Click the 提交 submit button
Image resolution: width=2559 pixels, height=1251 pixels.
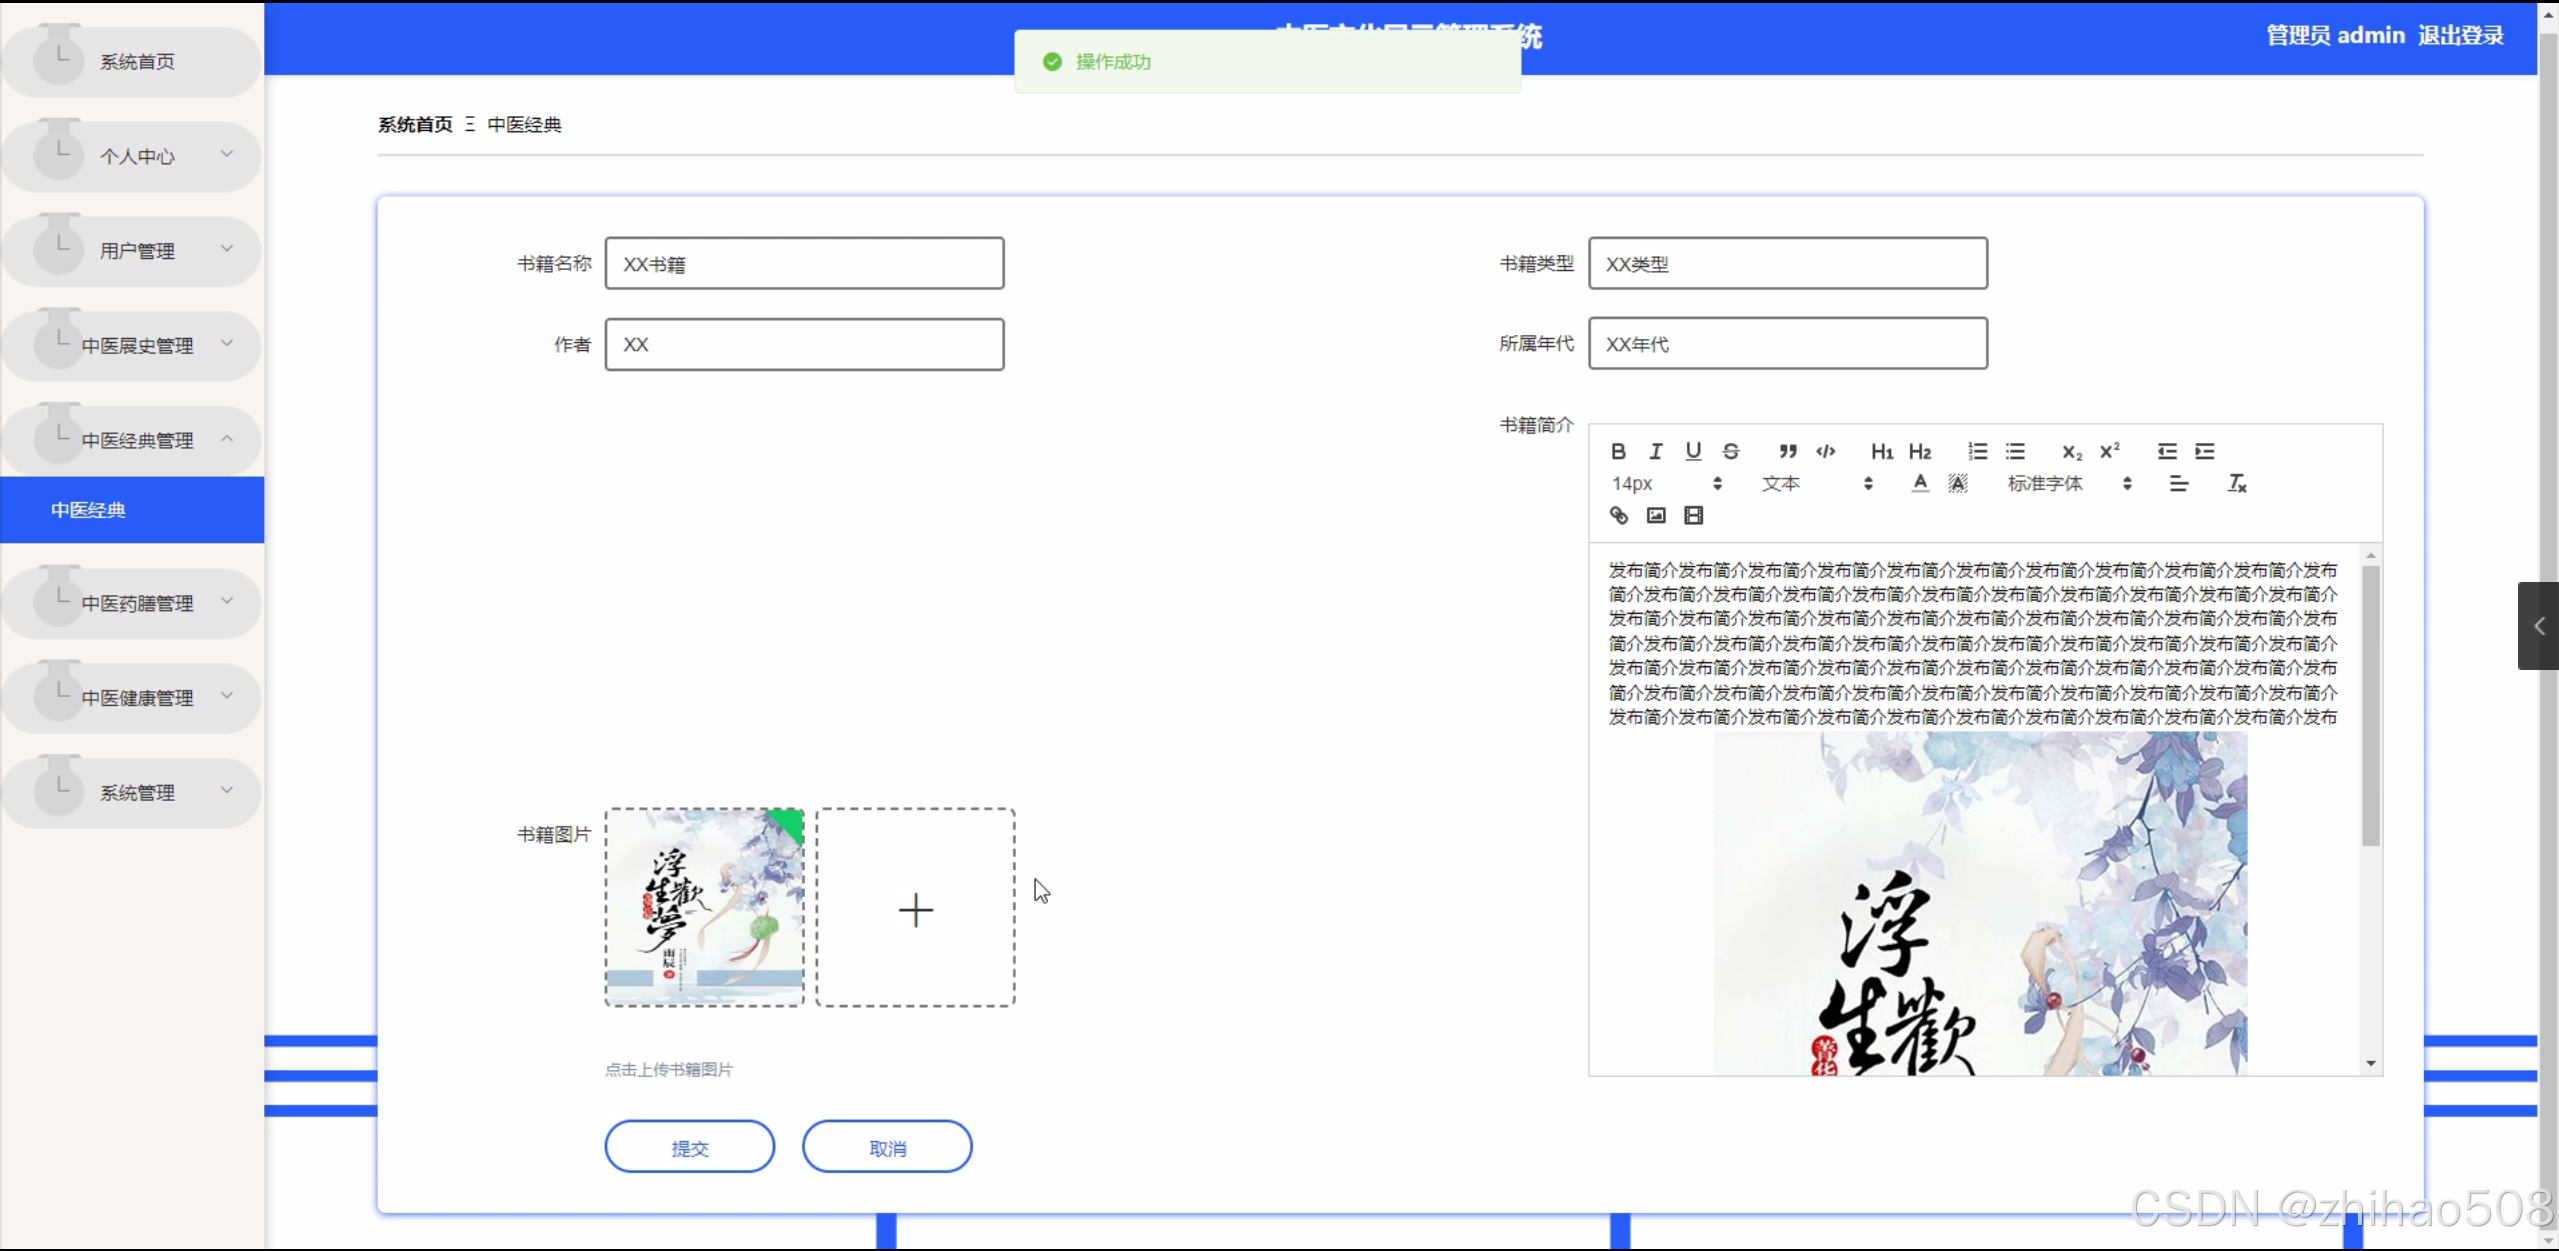click(689, 1148)
